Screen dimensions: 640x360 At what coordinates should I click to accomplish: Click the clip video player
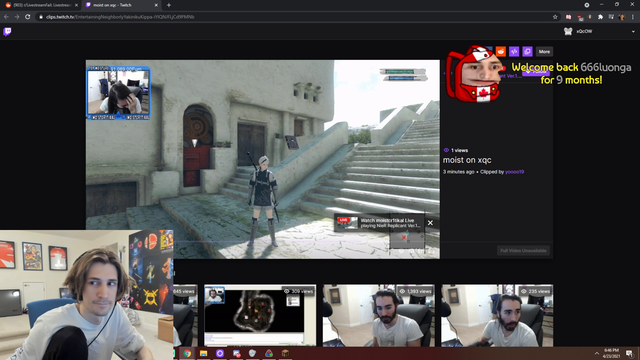click(x=263, y=159)
